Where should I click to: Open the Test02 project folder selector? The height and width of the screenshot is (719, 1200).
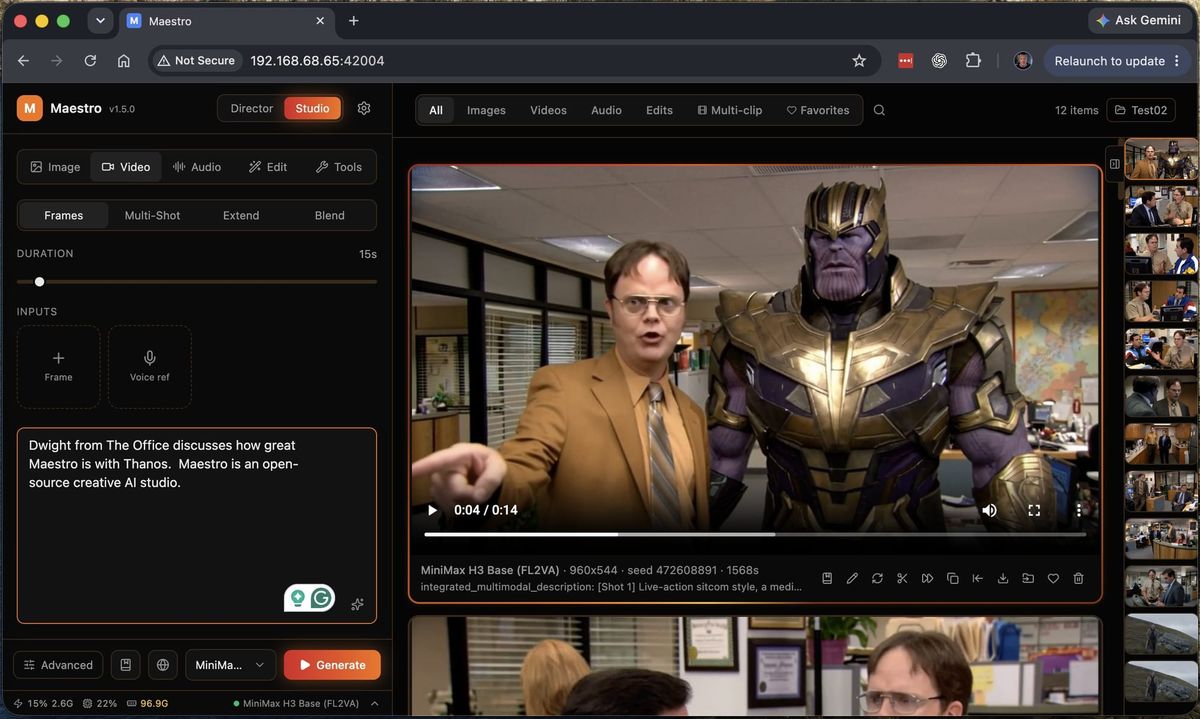tap(1140, 110)
